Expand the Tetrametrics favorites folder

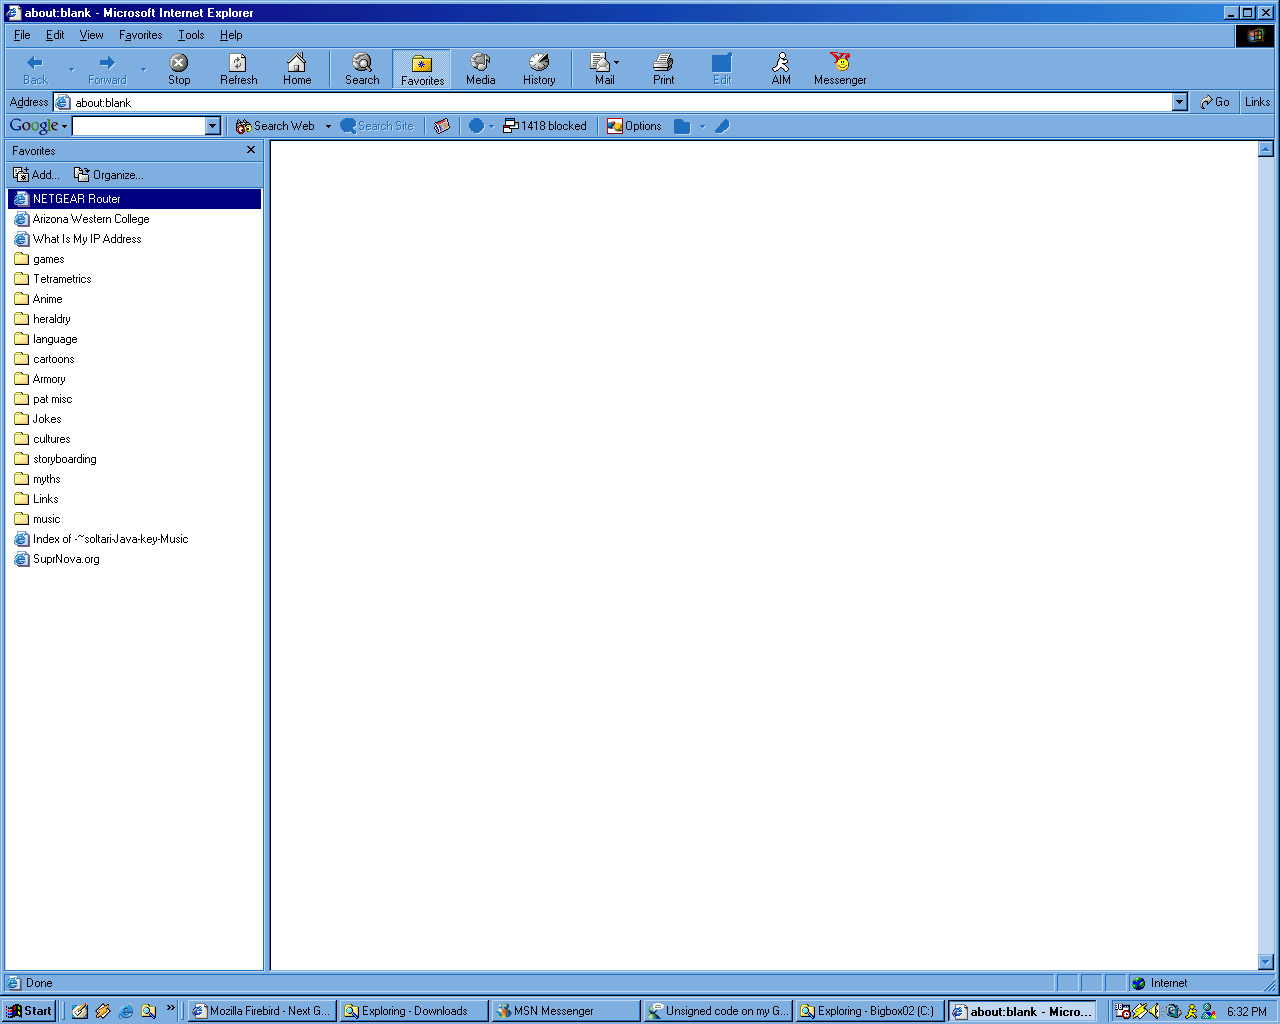134,279
